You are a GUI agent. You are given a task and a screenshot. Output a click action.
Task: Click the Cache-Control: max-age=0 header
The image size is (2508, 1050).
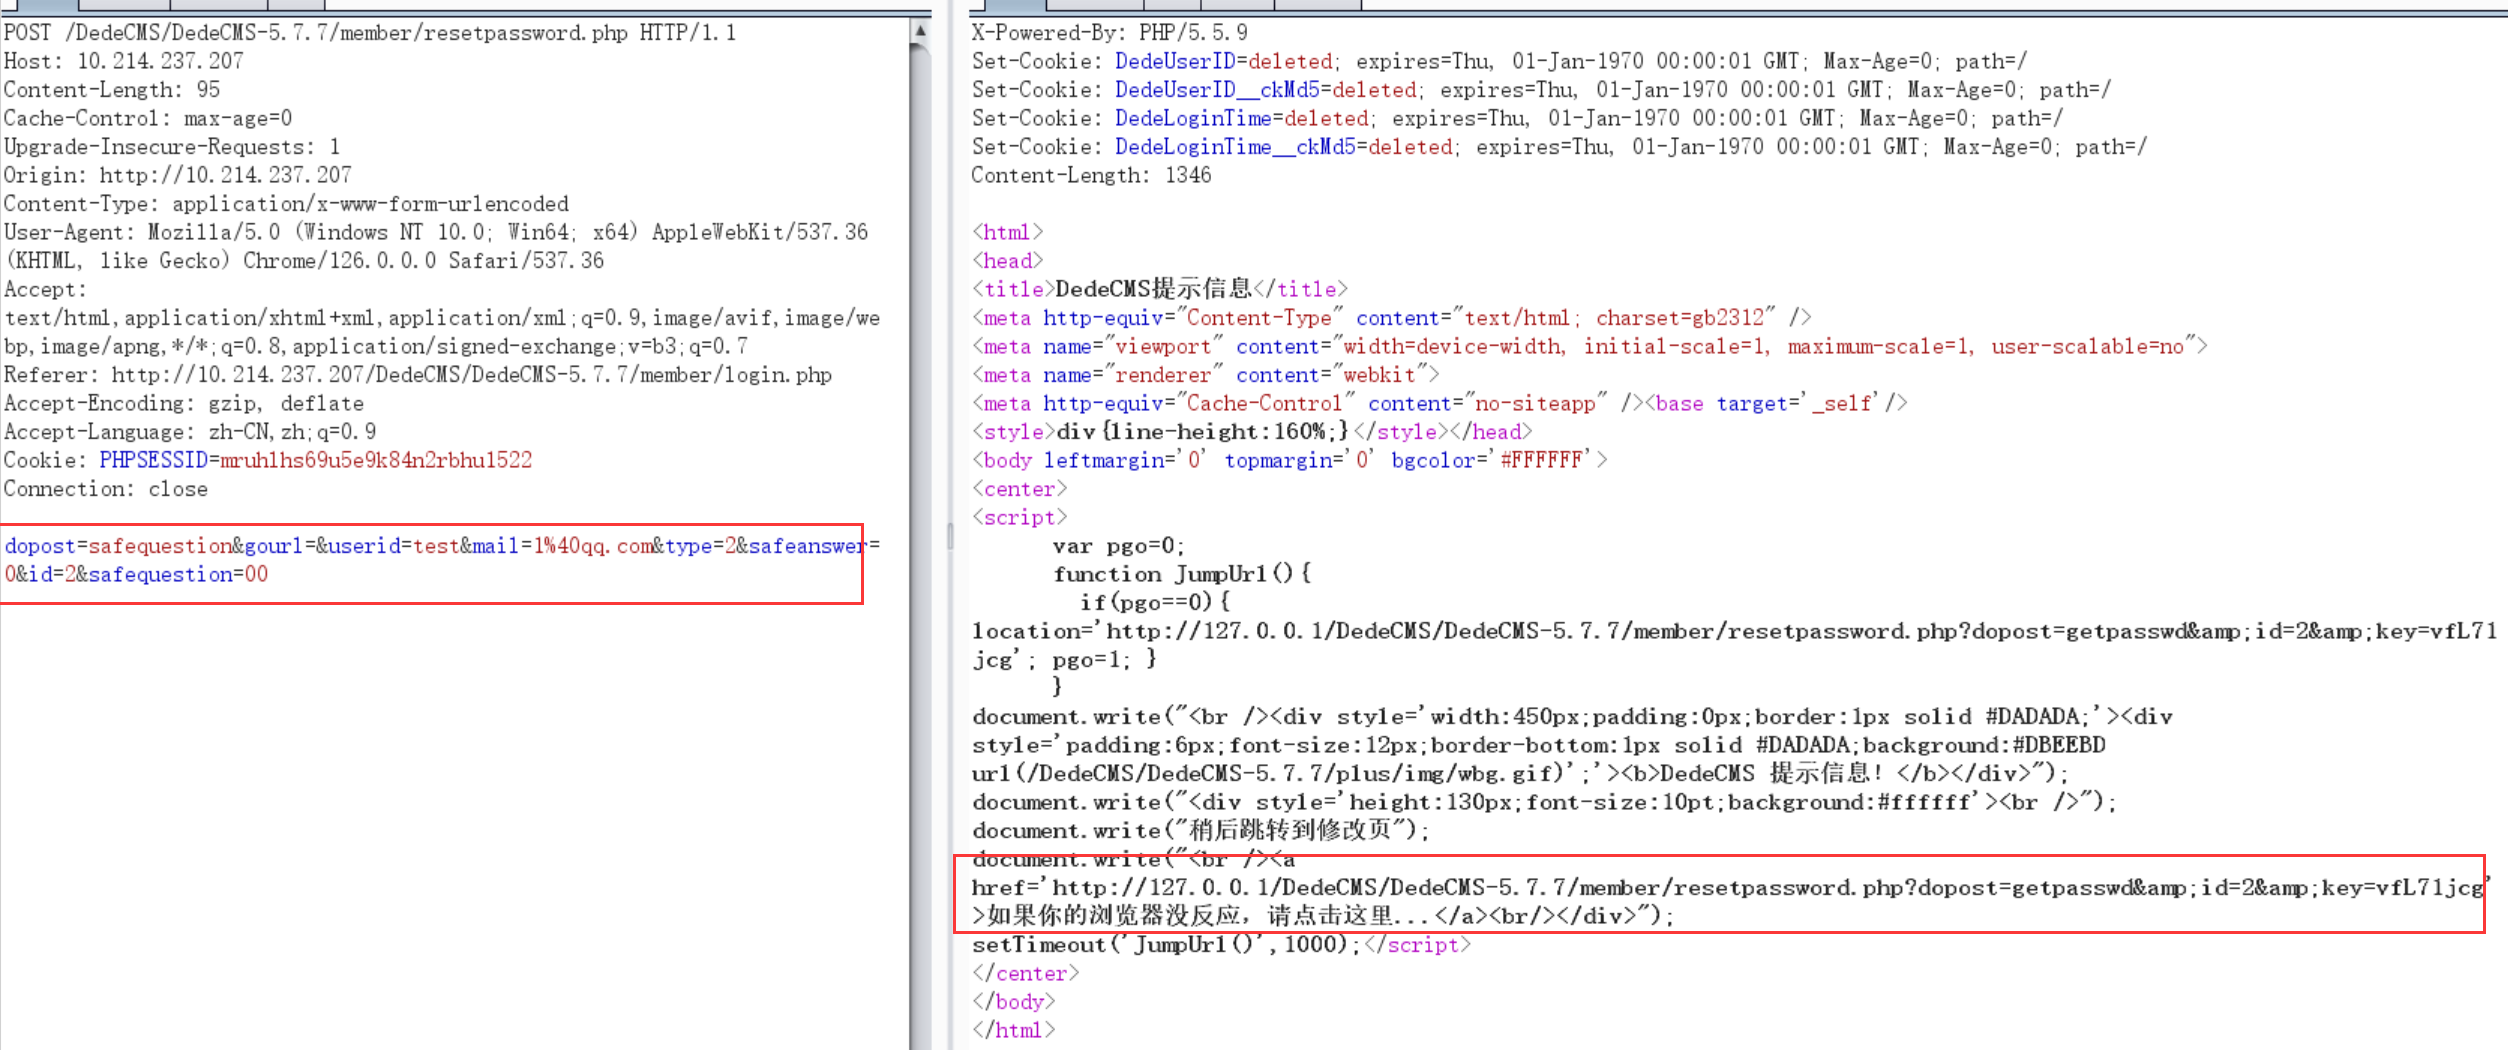point(148,118)
